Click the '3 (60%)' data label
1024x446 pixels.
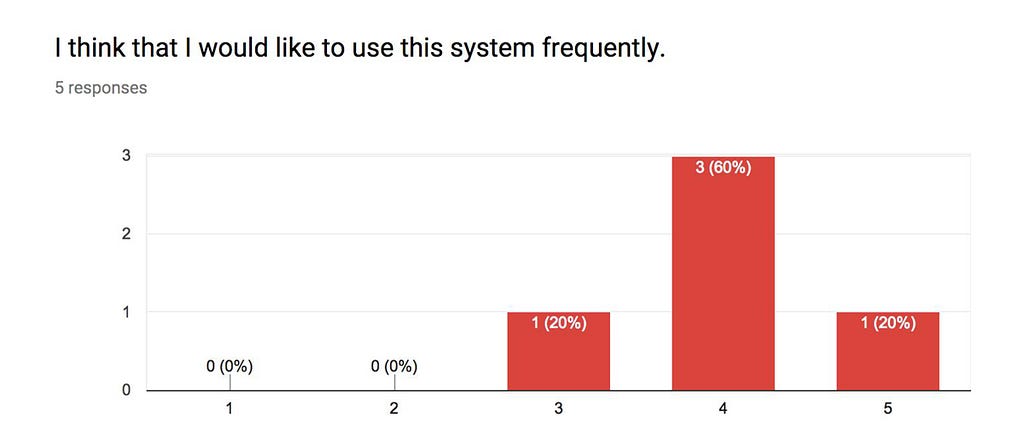723,168
